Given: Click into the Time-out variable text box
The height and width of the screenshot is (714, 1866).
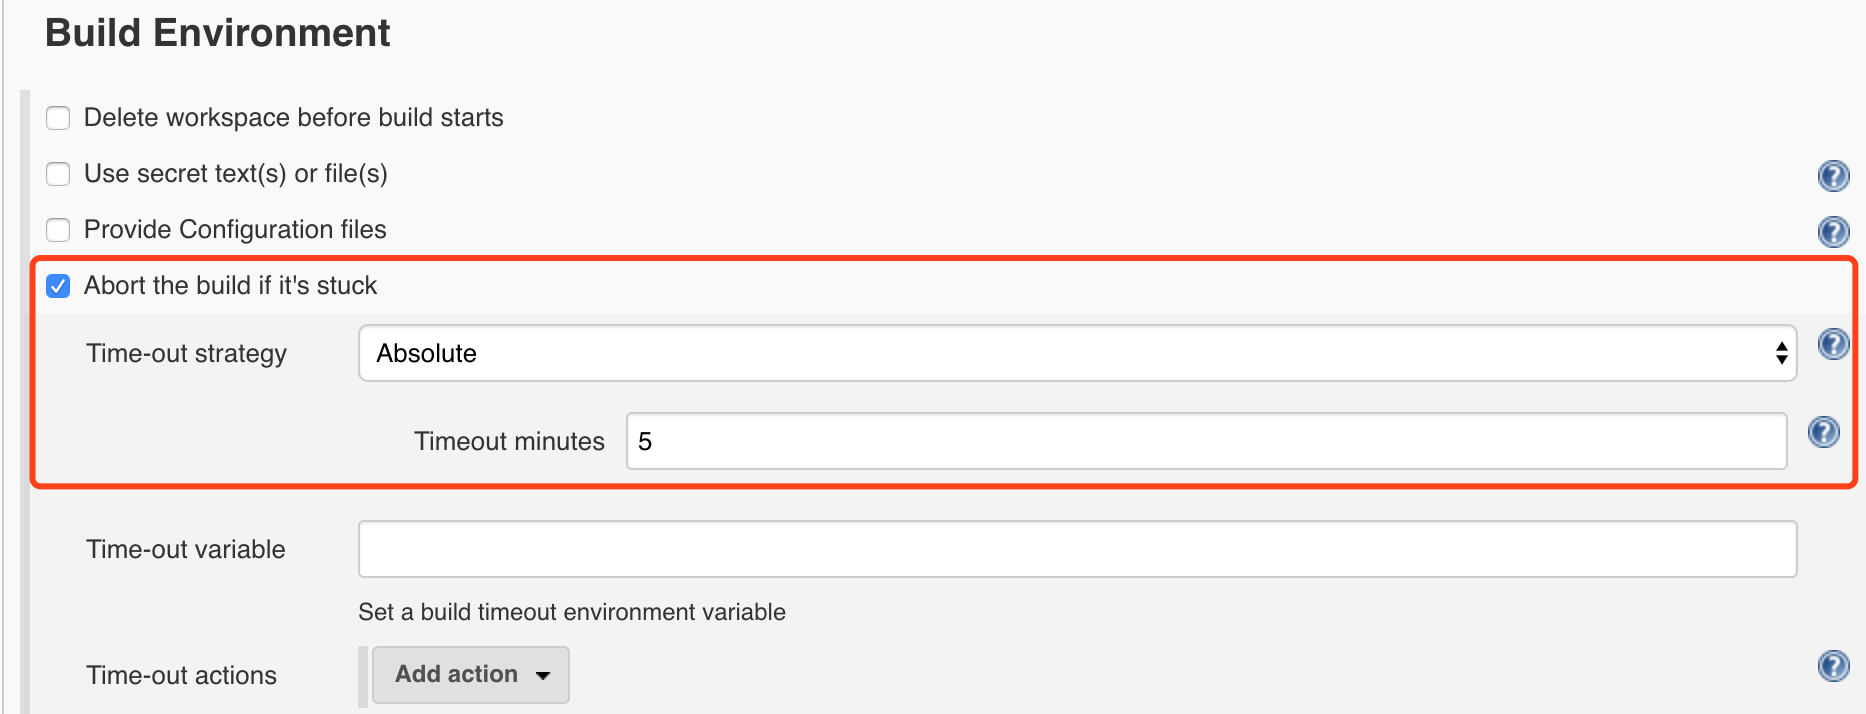Looking at the screenshot, I should coord(1077,549).
